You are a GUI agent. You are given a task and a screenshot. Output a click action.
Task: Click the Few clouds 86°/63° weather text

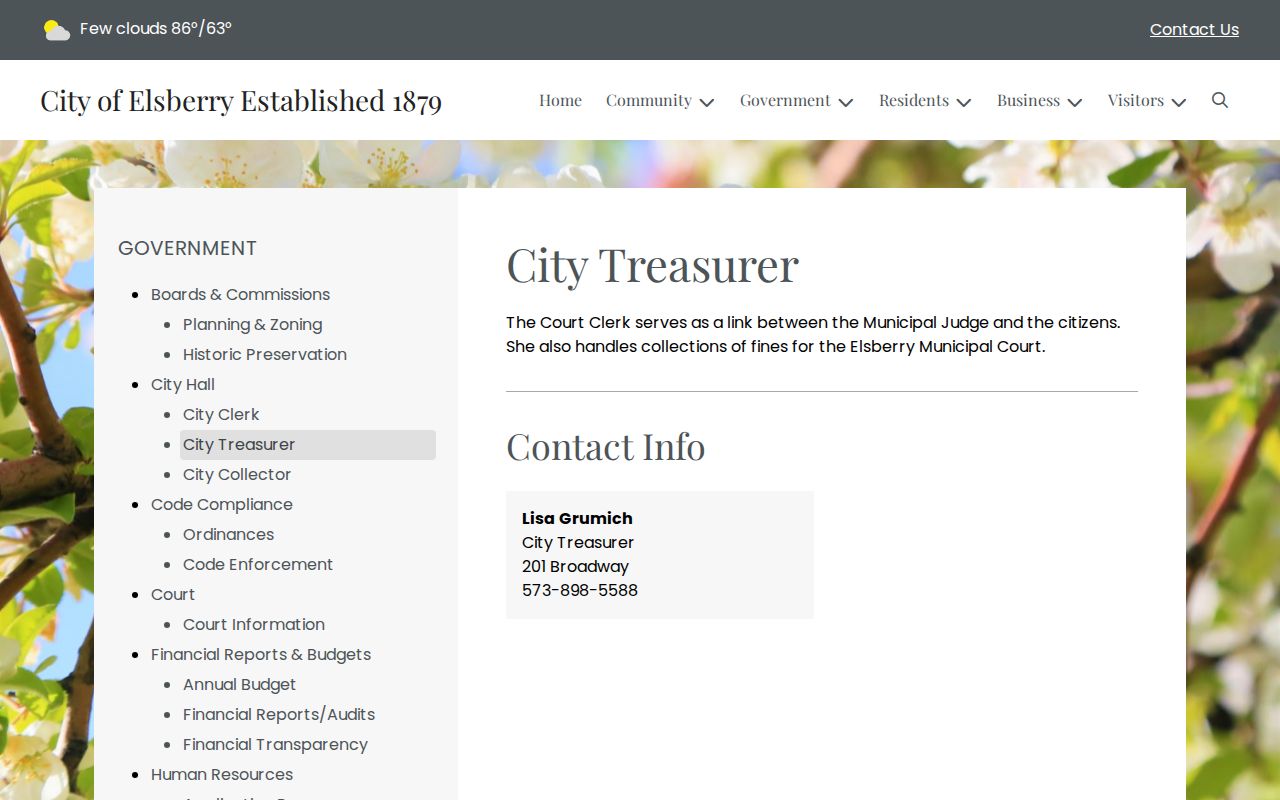coord(156,29)
